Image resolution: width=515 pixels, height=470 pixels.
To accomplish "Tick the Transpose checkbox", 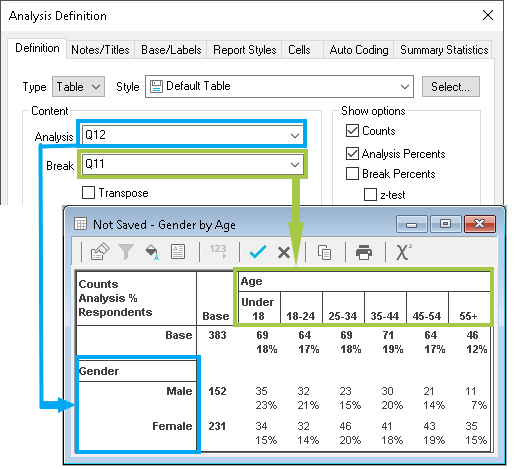I will pyautogui.click(x=88, y=193).
